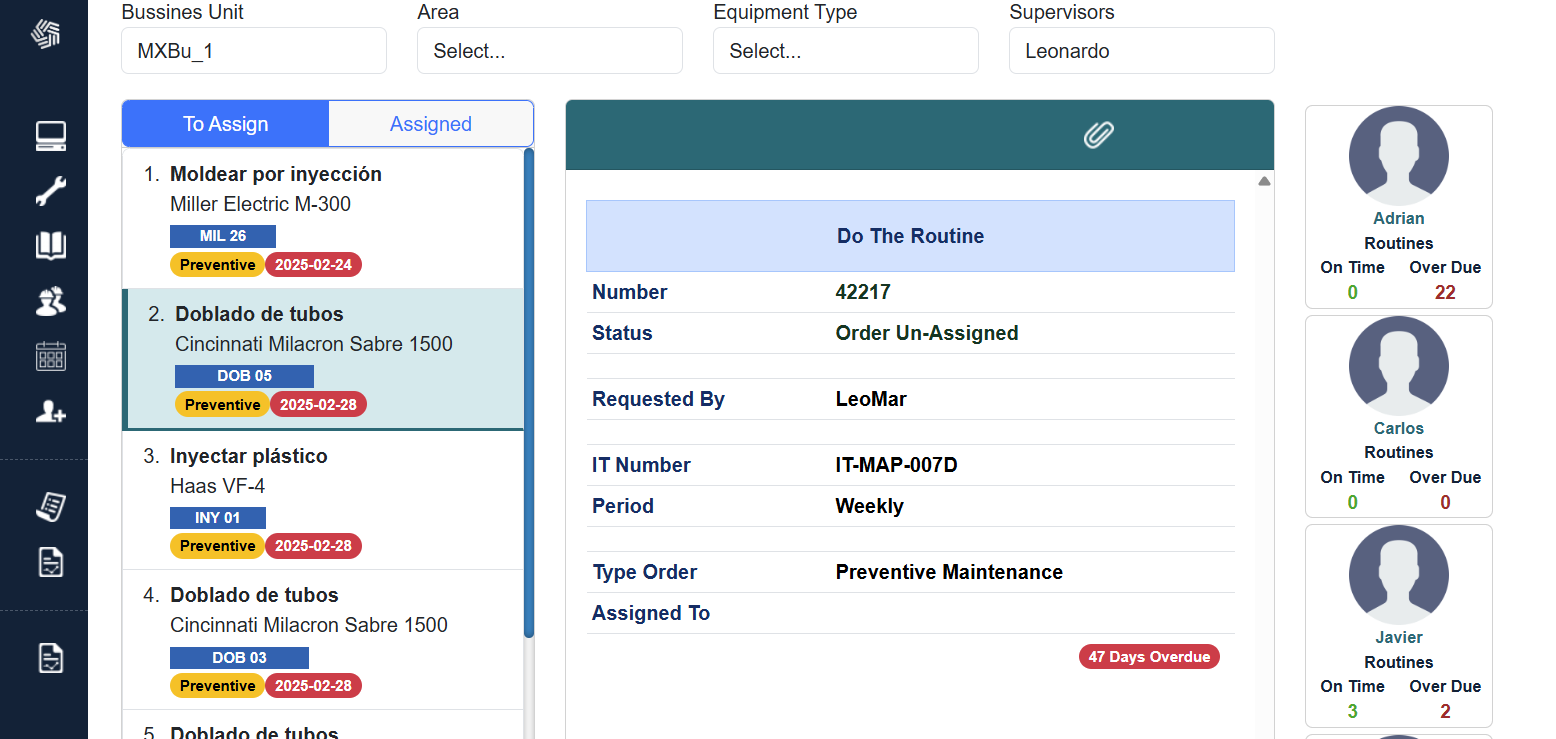Click the Carlos technician name
Image resolution: width=1556 pixels, height=739 pixels.
point(1398,428)
